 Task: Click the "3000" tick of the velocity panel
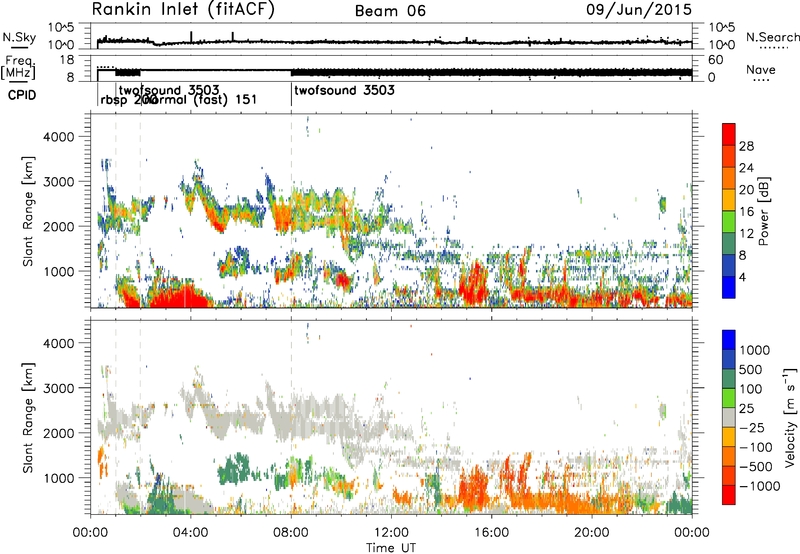59,388
